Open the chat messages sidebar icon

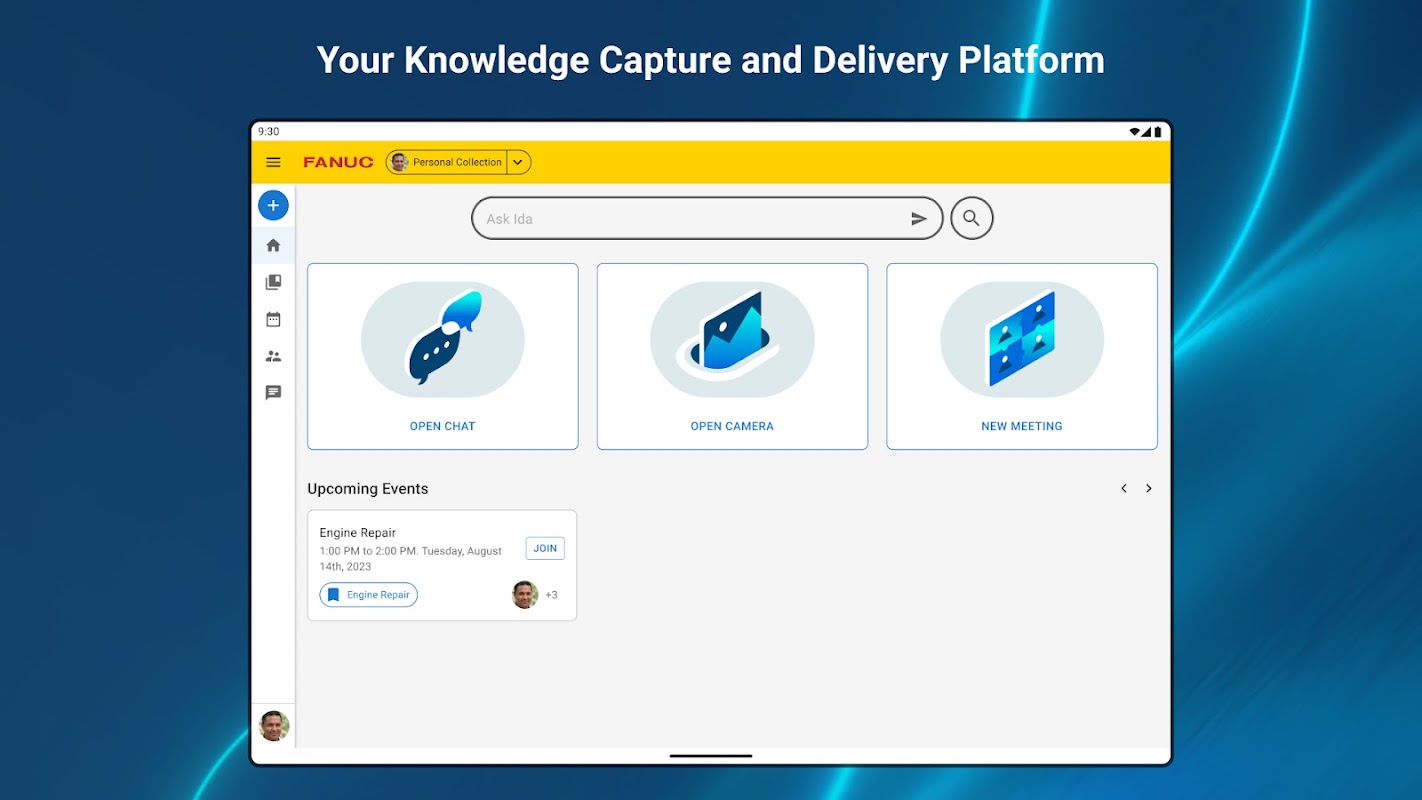point(273,393)
